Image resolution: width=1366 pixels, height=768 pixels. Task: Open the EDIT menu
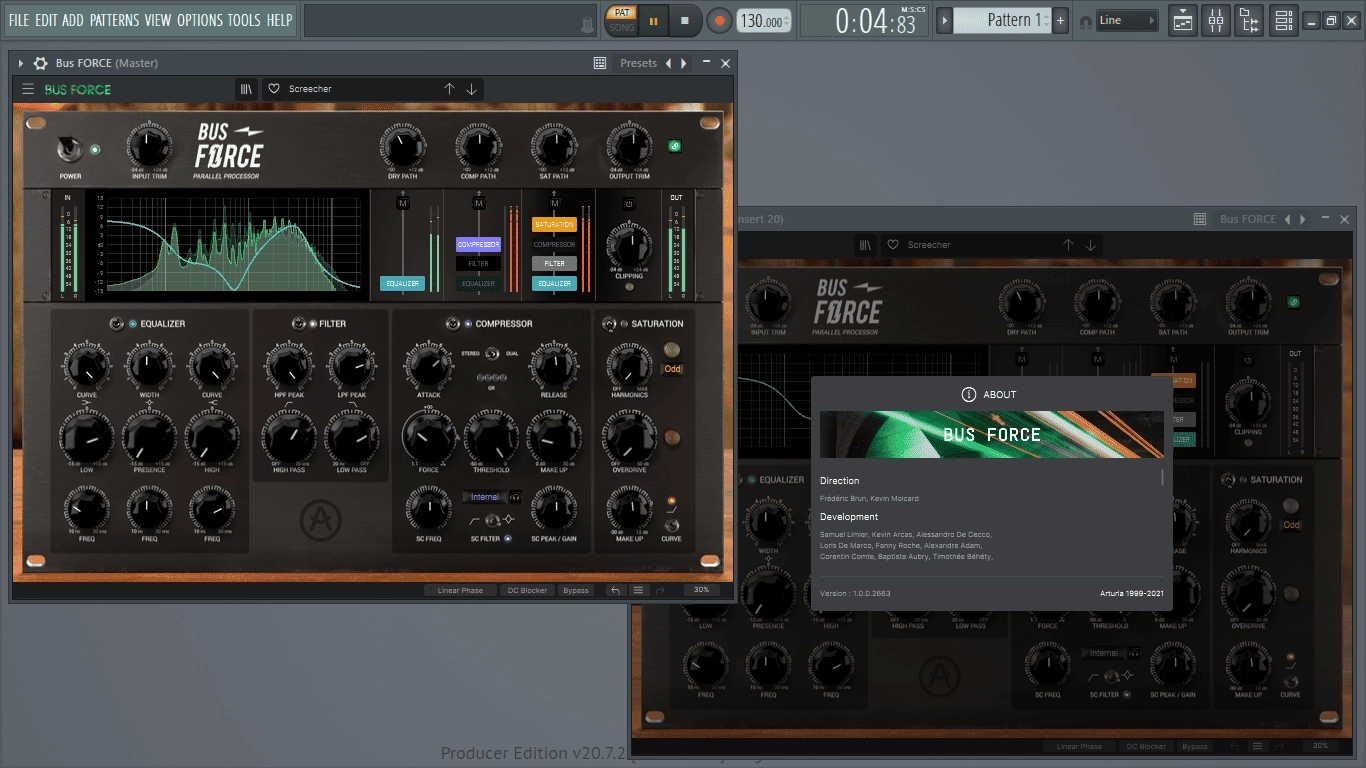tap(46, 20)
